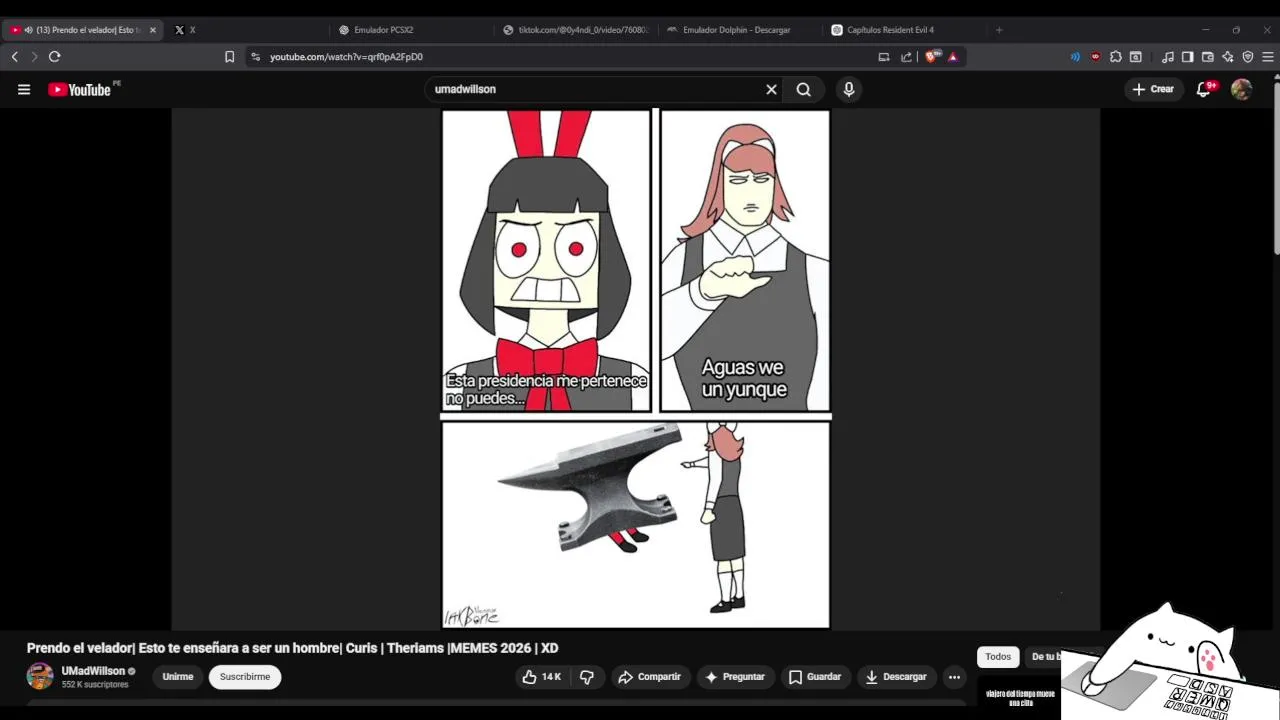Viewport: 1280px width, 720px height.
Task: Open the YouTube hamburger guide menu
Action: (x=24, y=89)
